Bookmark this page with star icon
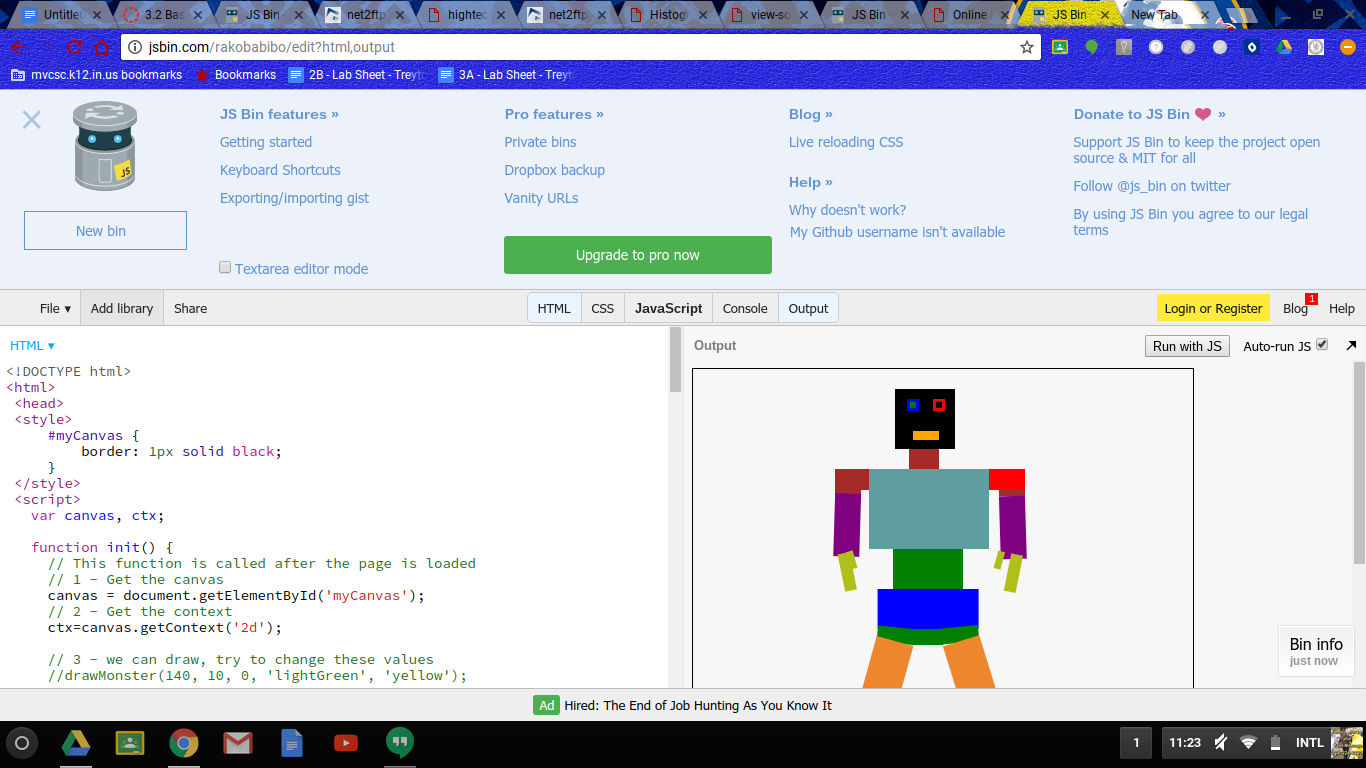The width and height of the screenshot is (1366, 768). [1026, 47]
